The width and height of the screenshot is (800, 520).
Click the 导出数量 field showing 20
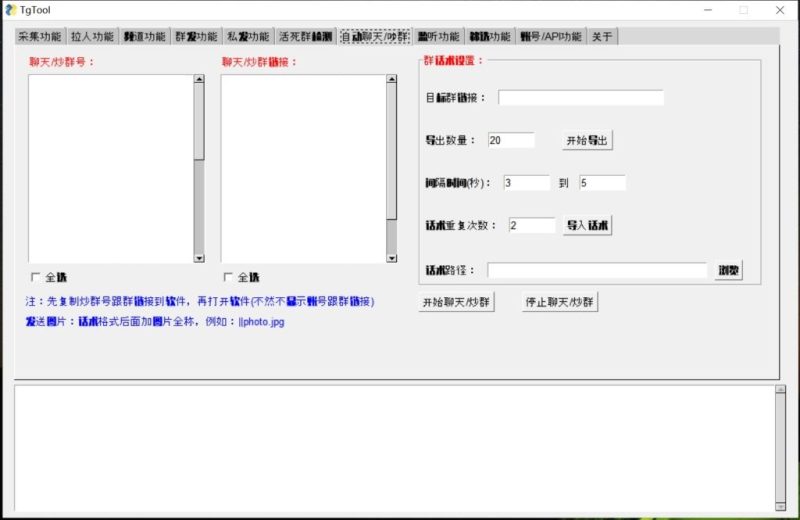(511, 140)
